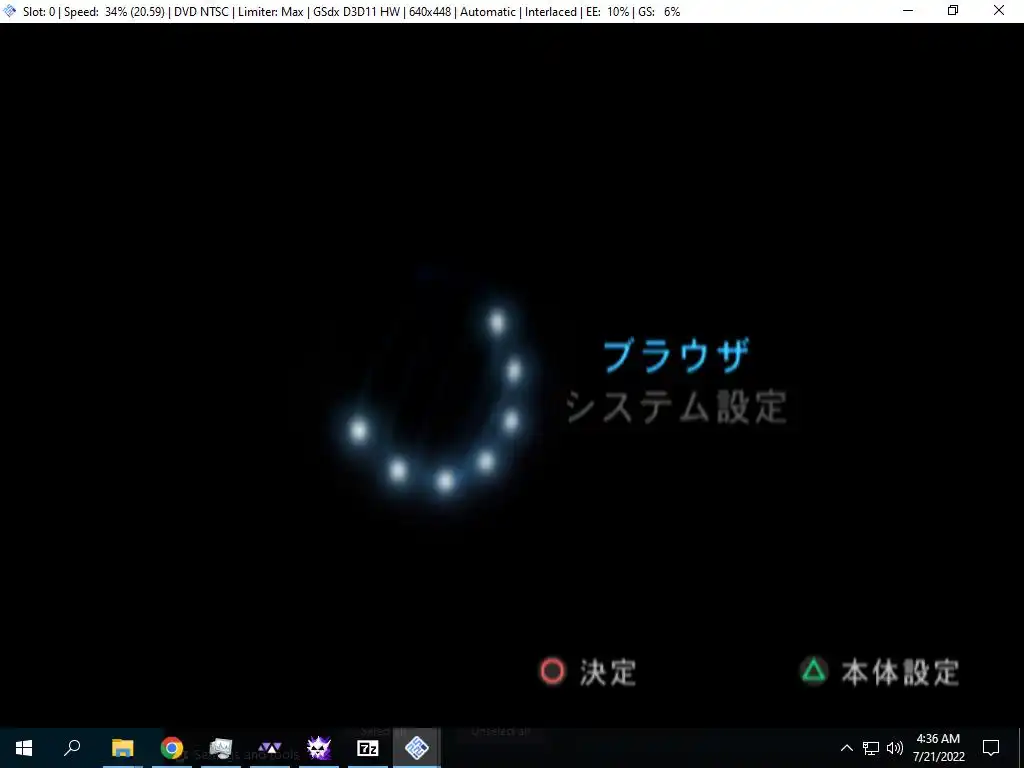This screenshot has width=1024, height=768.
Task: Click the PCSX2 icon in title bar
Action: click(9, 11)
